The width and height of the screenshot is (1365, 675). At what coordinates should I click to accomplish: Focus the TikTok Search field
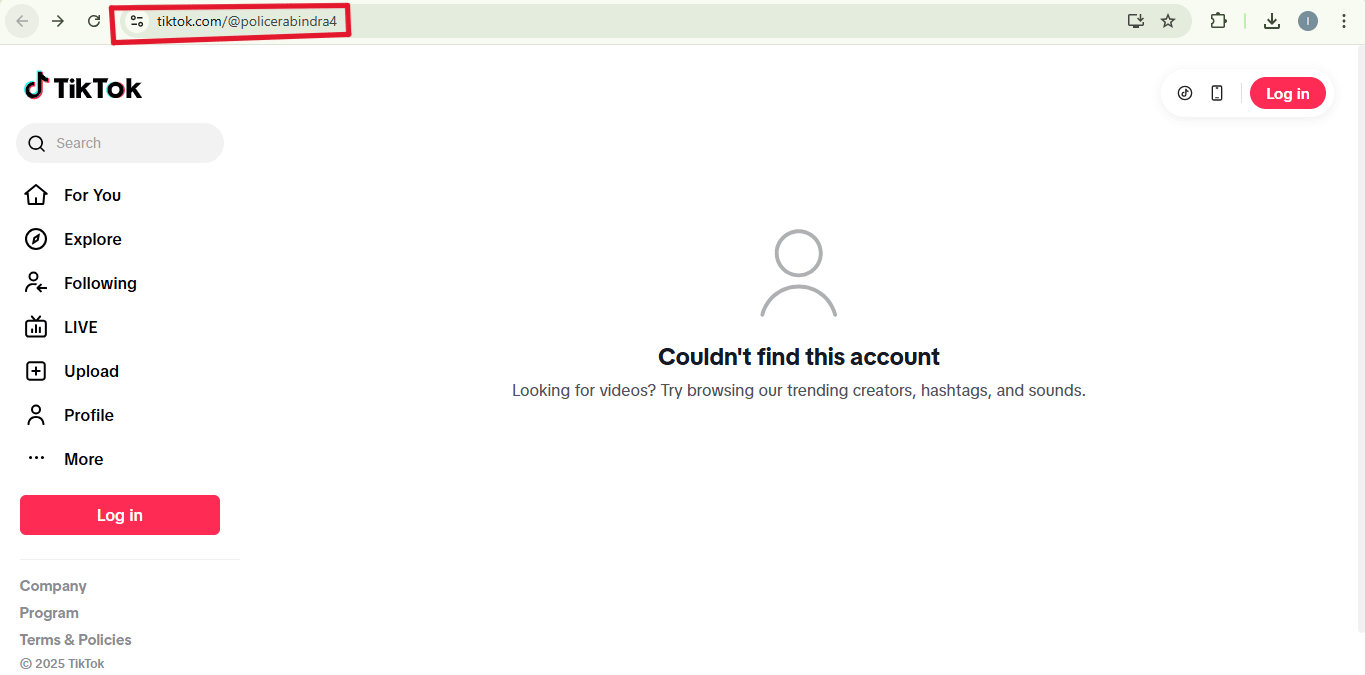[120, 143]
